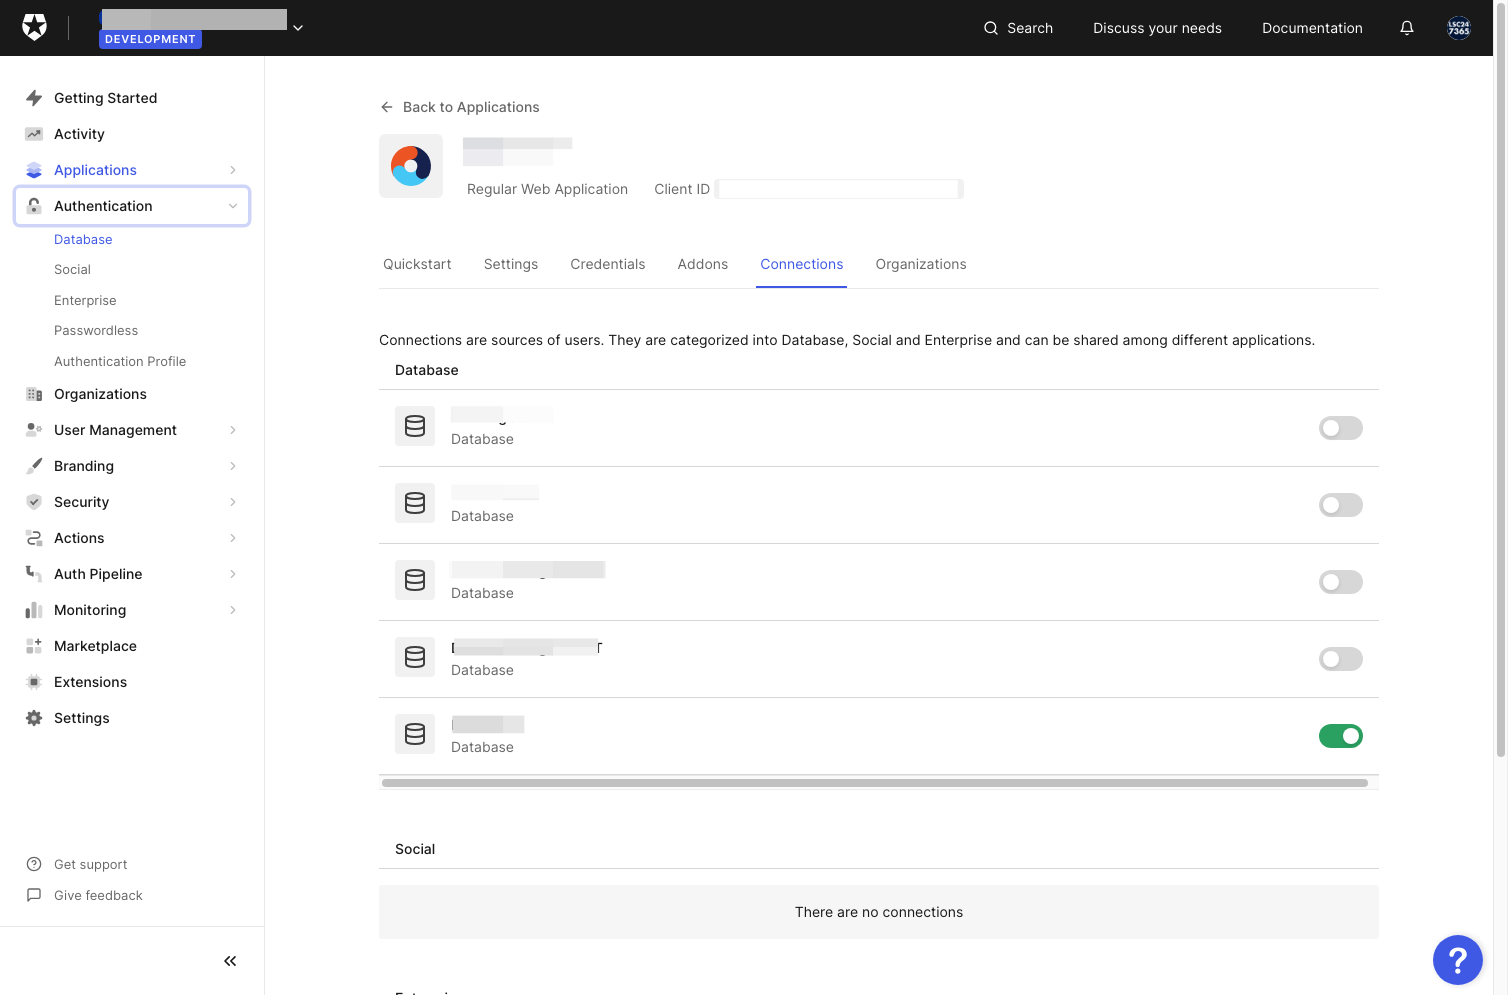This screenshot has width=1508, height=995.
Task: Switch to the Quickstart tab
Action: [417, 264]
